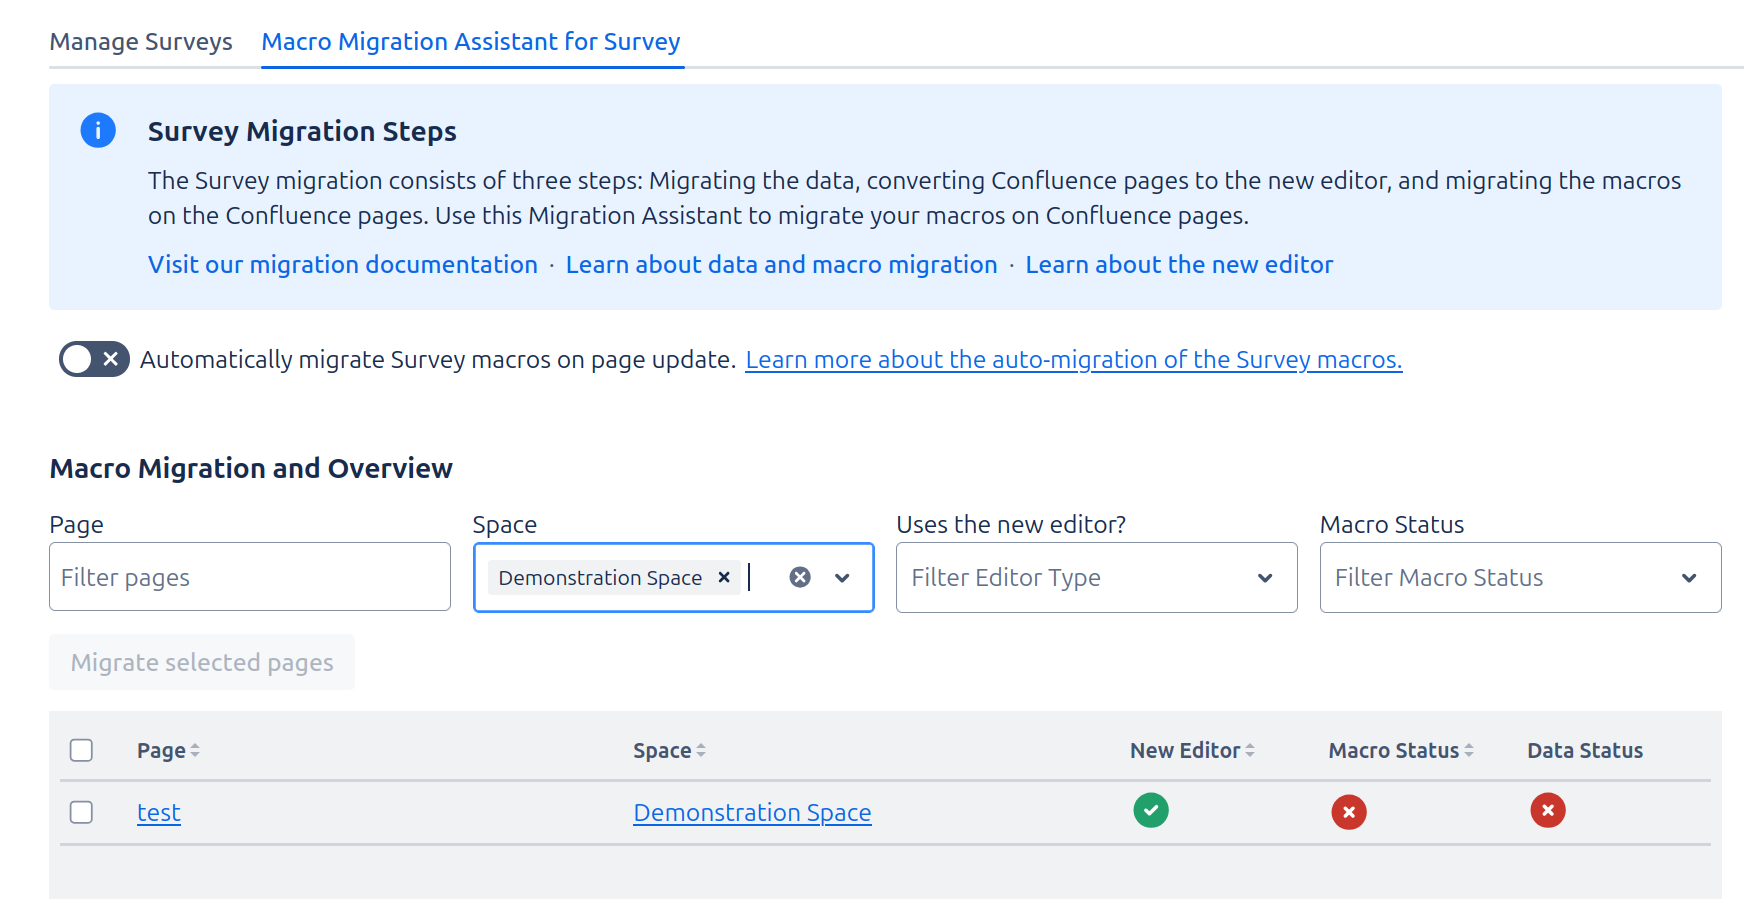Expand the Space dropdown chevron

(842, 577)
